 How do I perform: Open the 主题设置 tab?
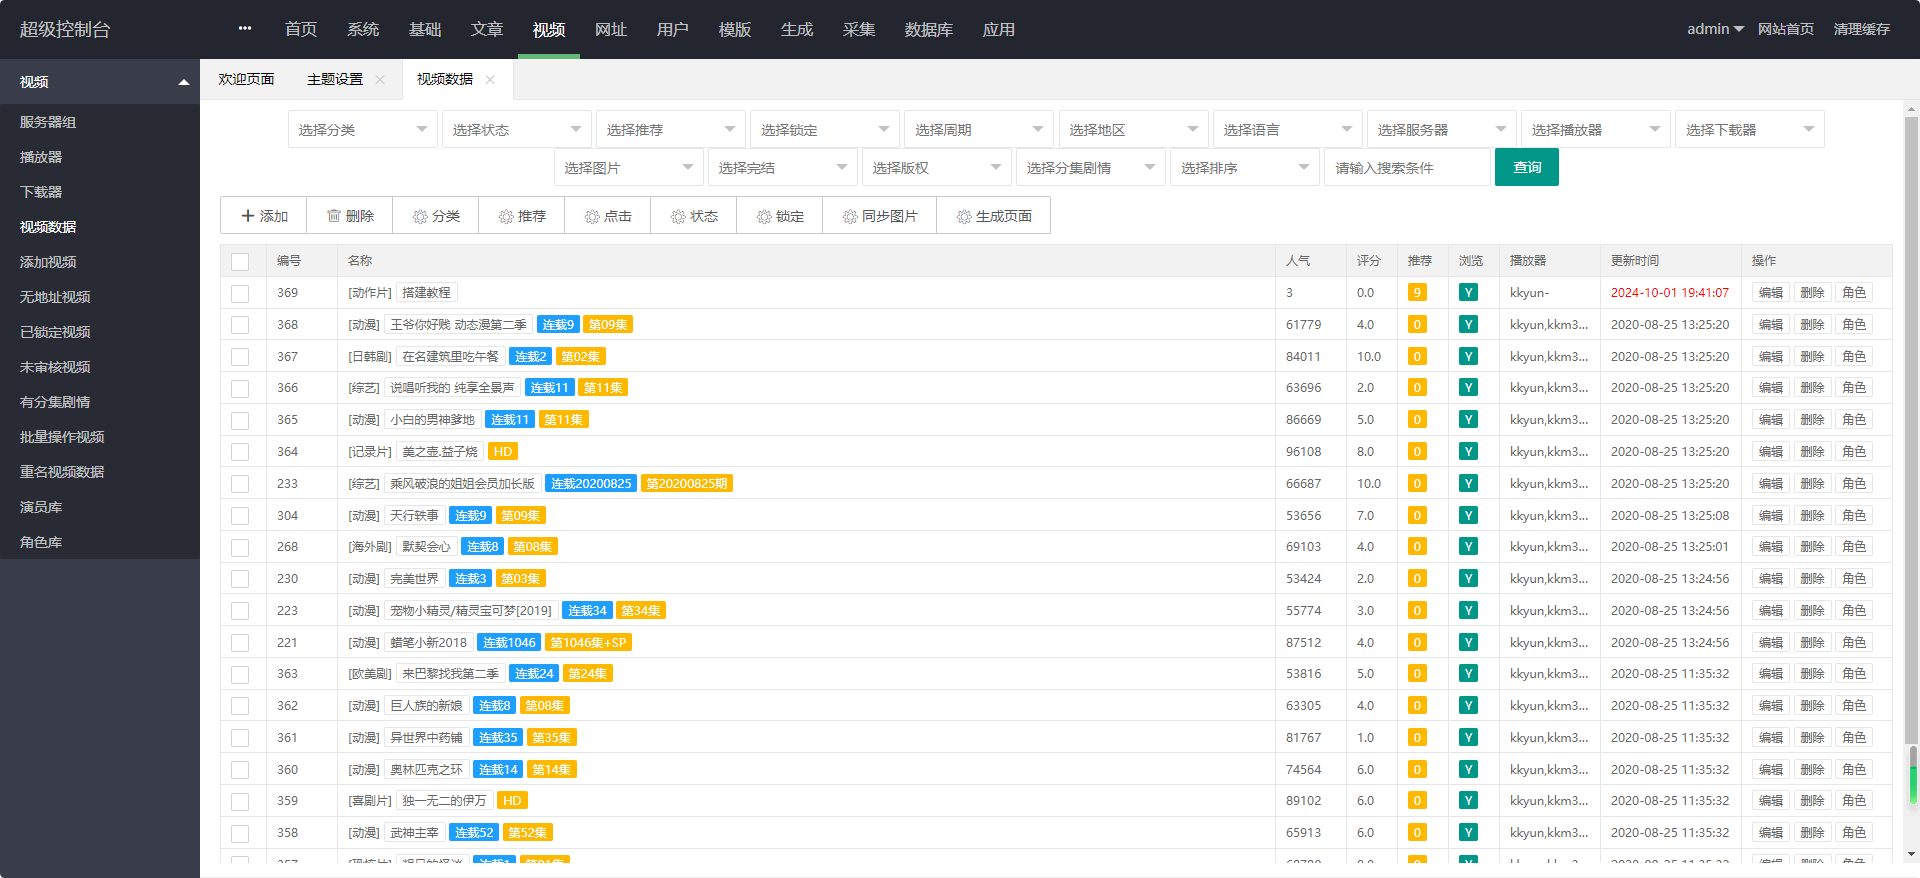335,80
